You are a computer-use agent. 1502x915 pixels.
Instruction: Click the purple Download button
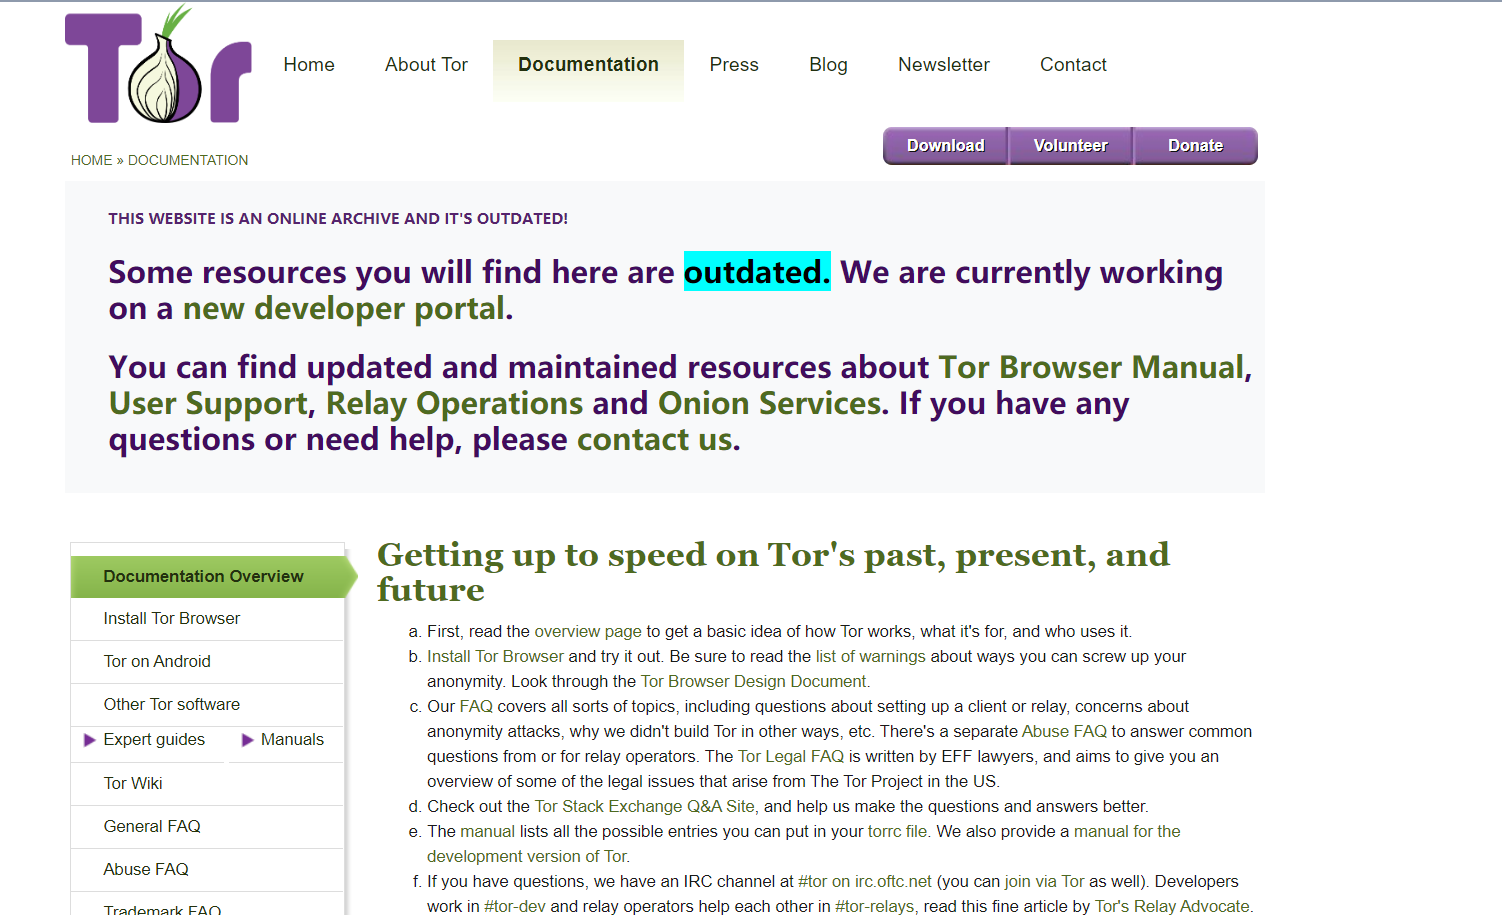pos(945,146)
